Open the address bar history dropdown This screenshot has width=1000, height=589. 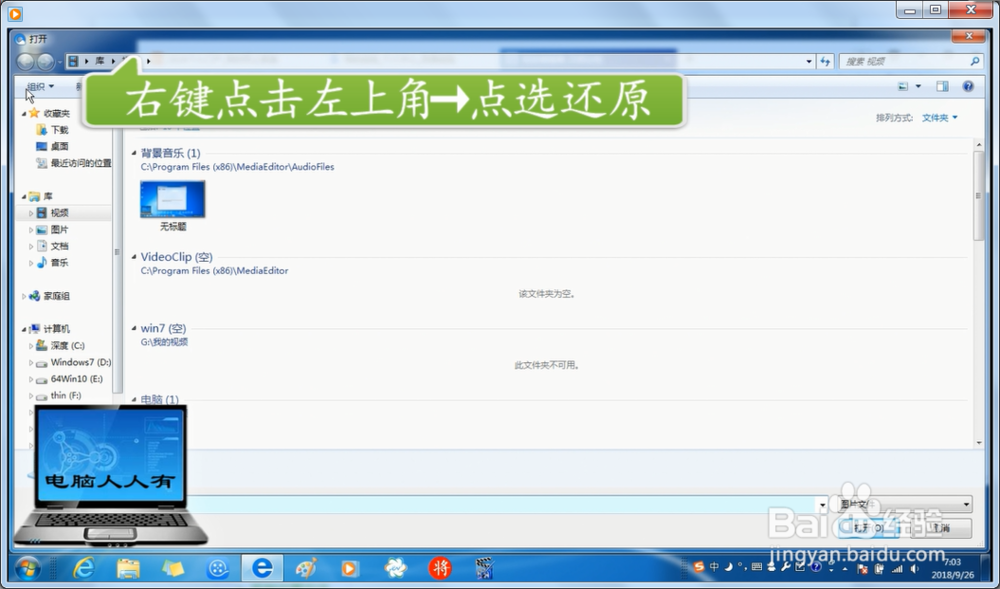809,62
